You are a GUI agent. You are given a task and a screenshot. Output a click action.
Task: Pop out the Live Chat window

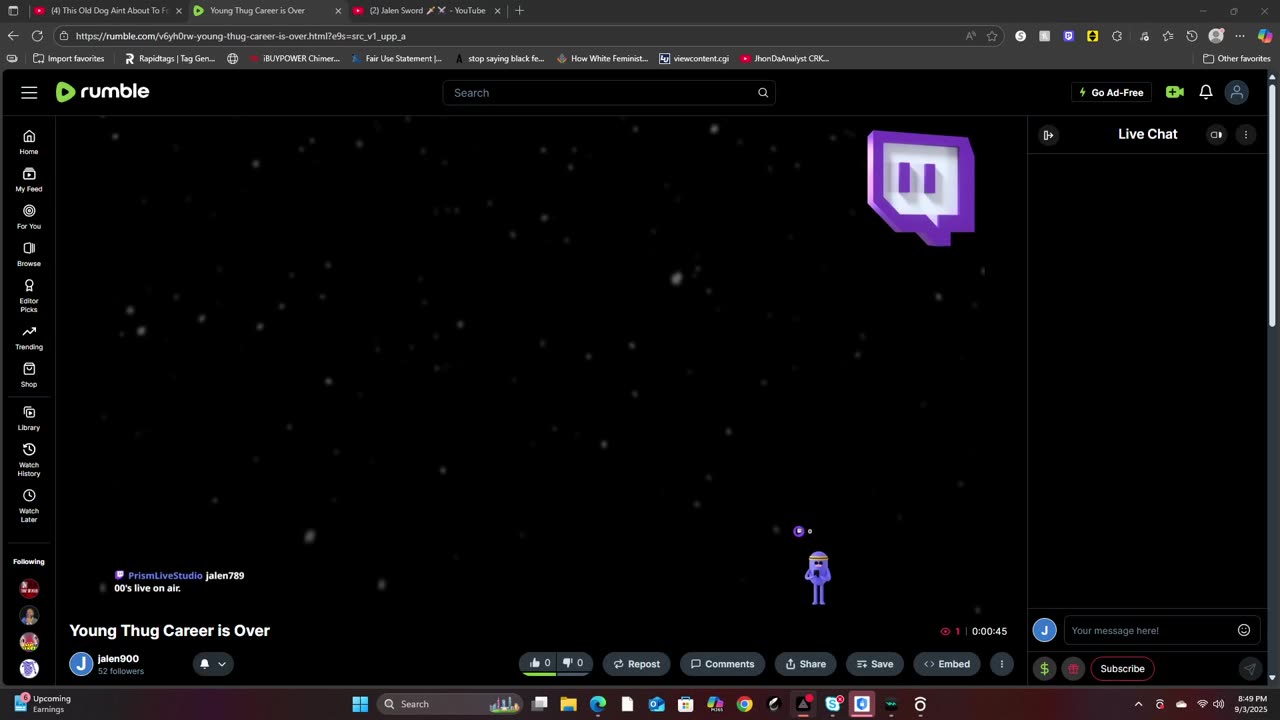point(1216,134)
